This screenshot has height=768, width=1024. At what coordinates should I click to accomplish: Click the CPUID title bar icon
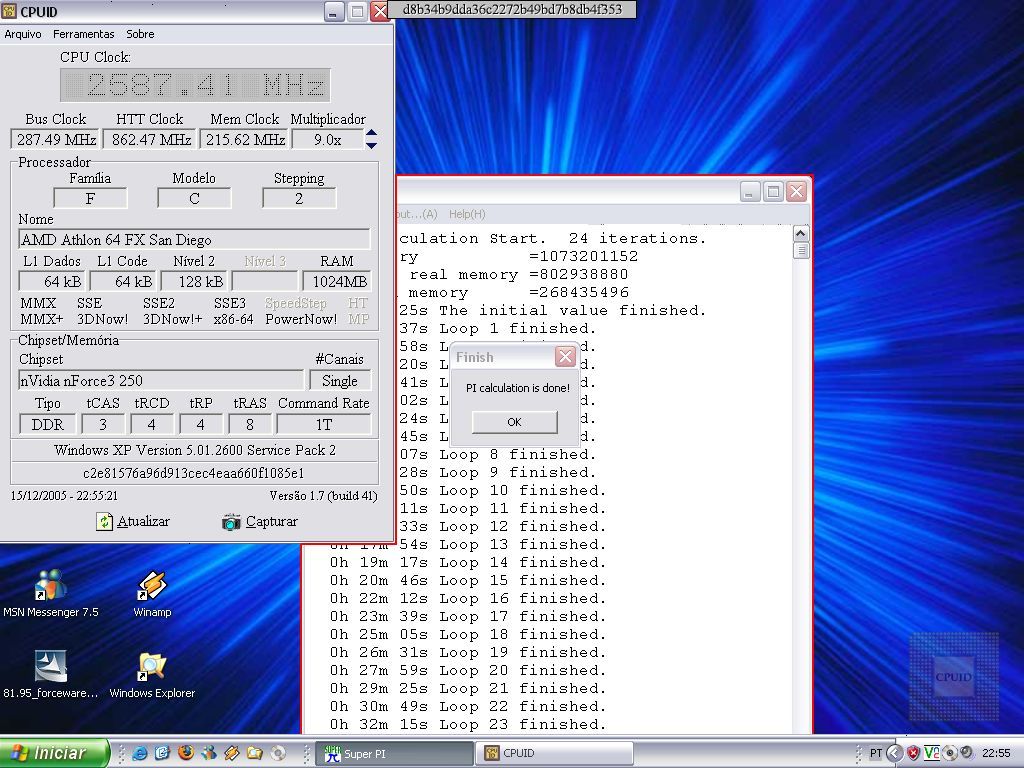point(8,11)
